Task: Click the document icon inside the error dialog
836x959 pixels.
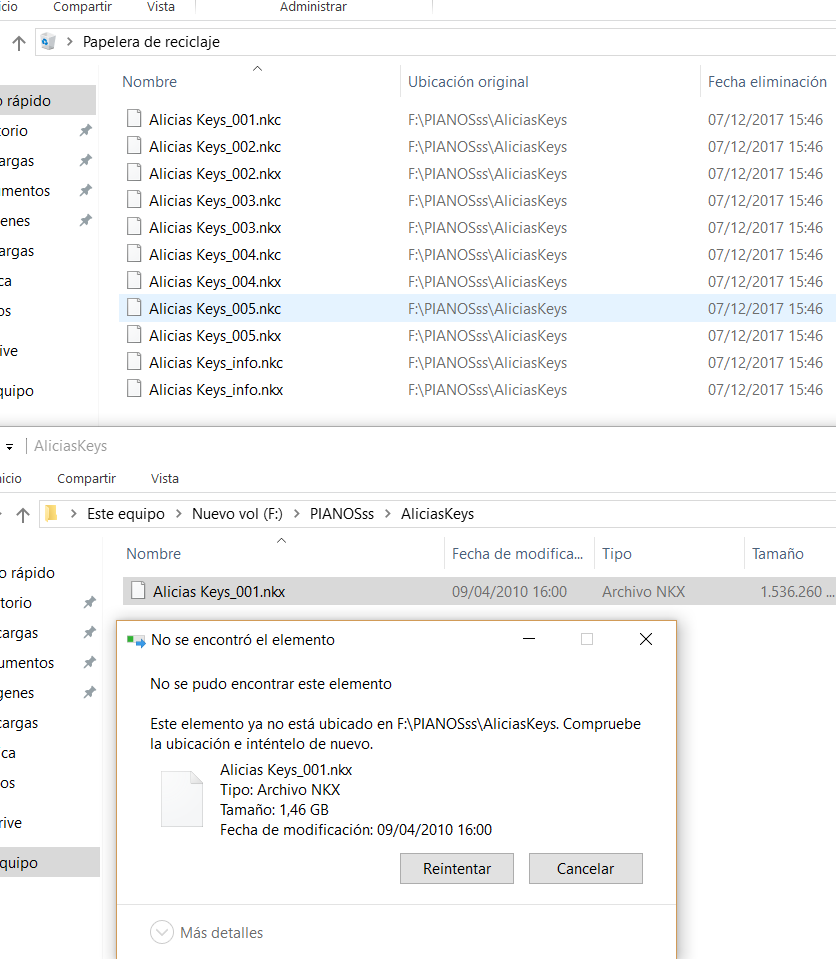Action: click(181, 798)
